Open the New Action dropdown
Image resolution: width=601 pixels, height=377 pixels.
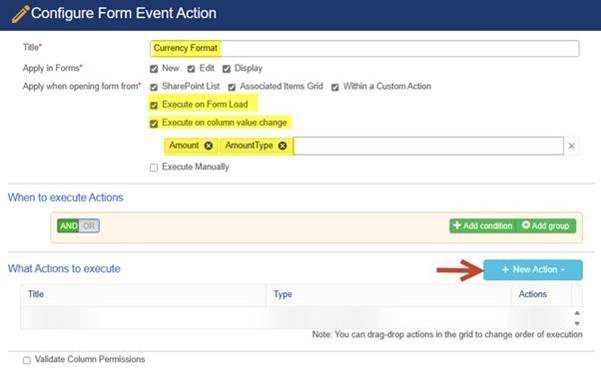533,270
